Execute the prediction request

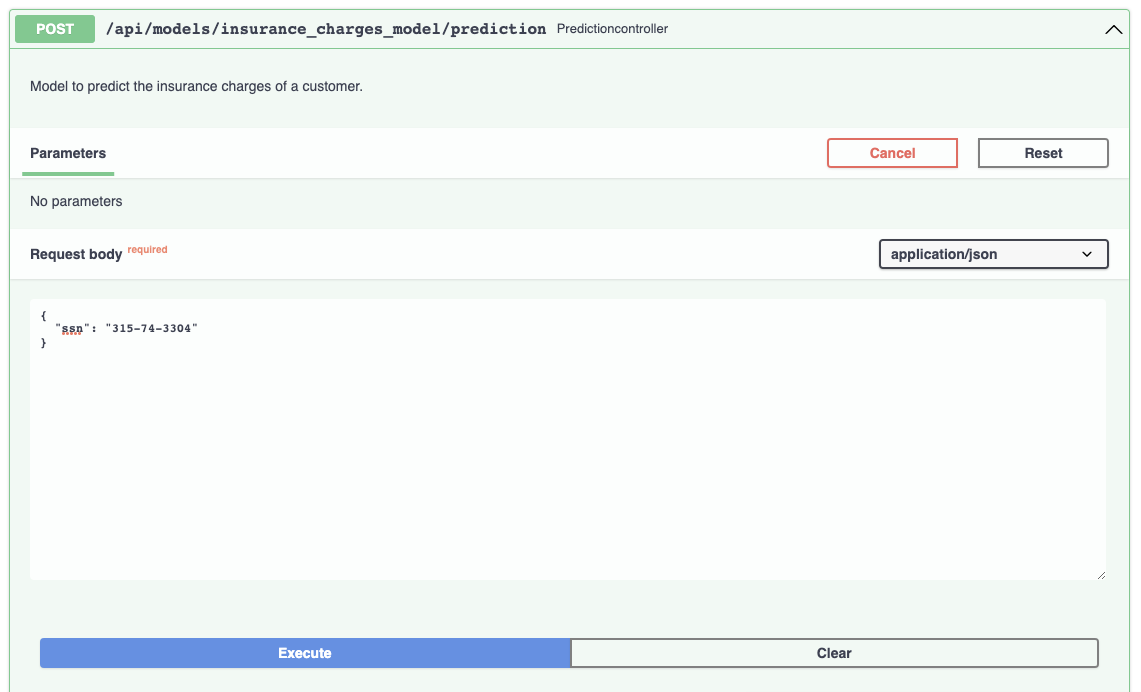(x=305, y=653)
